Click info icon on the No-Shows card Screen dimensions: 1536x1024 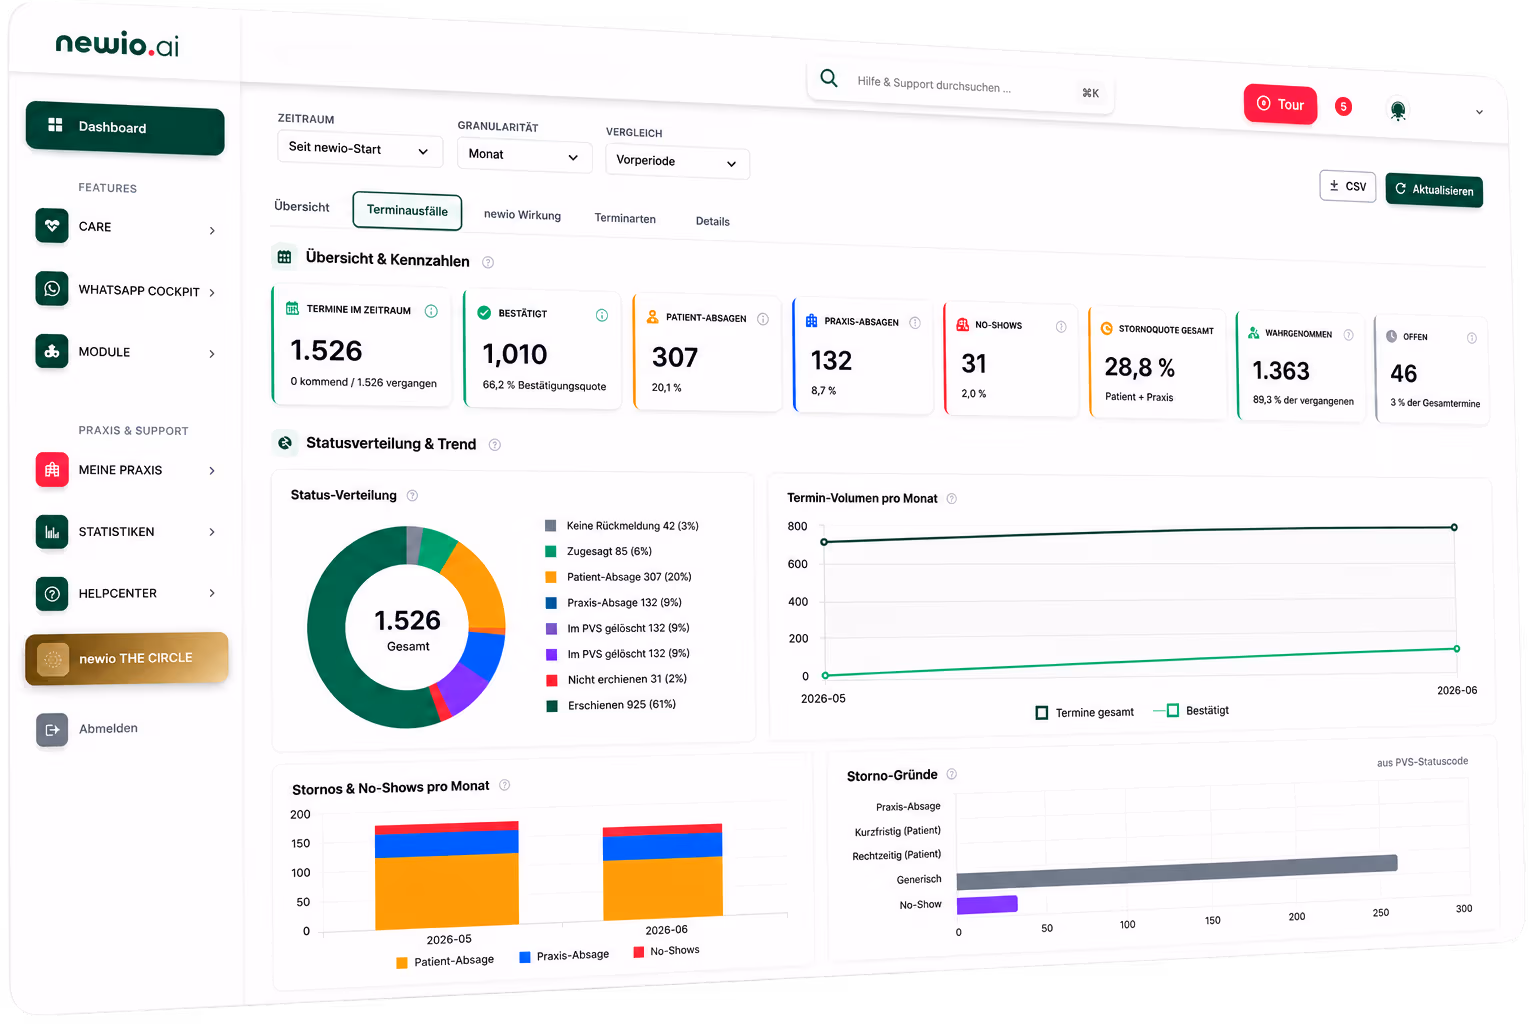click(x=1061, y=327)
